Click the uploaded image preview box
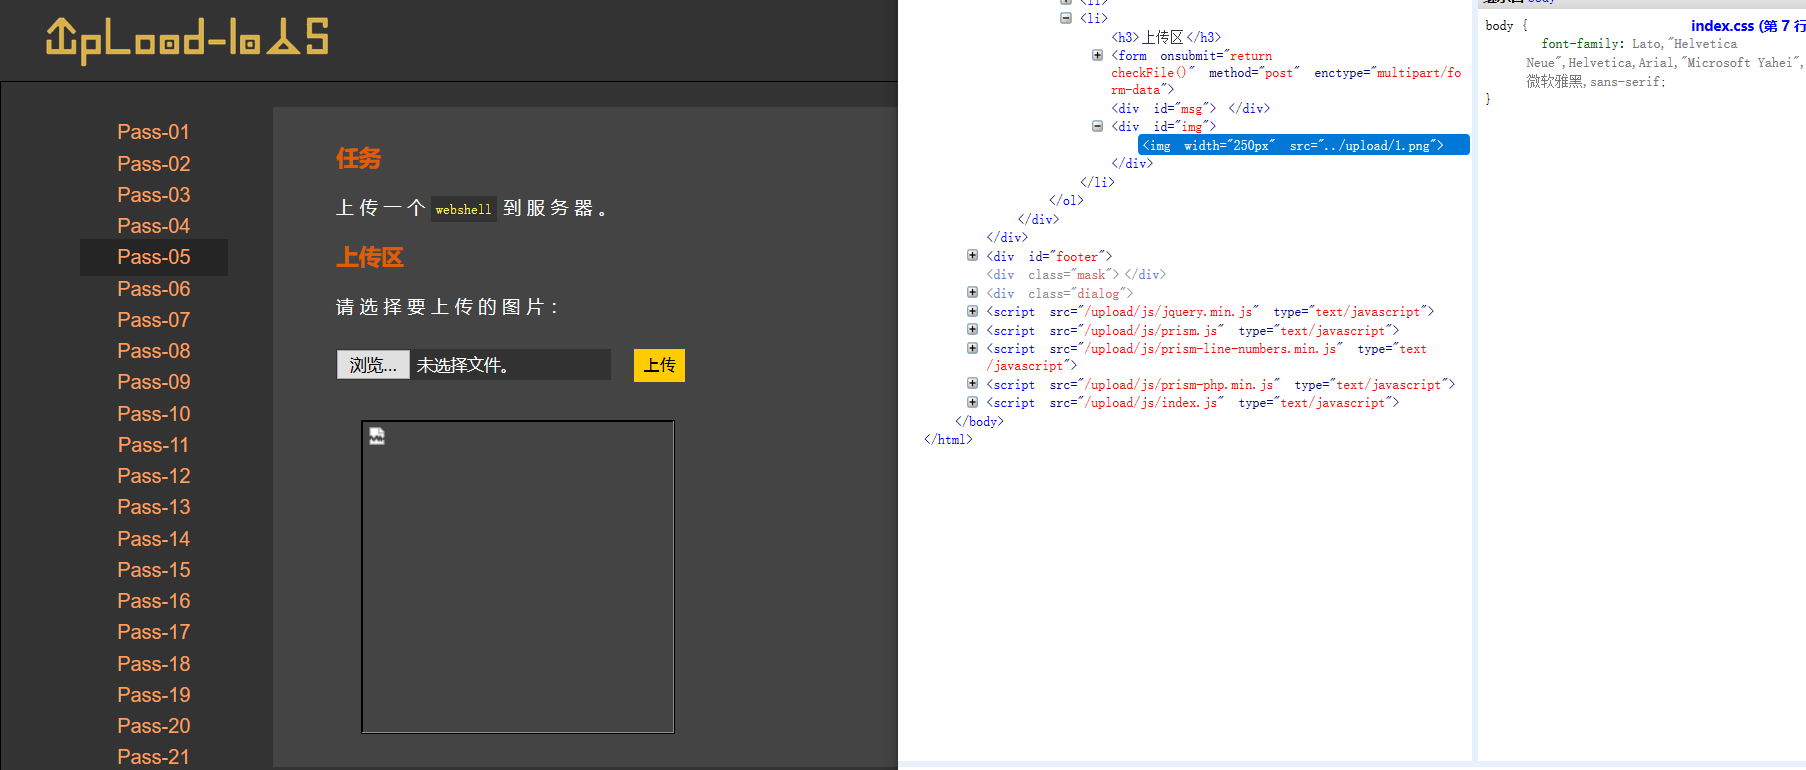 [x=518, y=577]
